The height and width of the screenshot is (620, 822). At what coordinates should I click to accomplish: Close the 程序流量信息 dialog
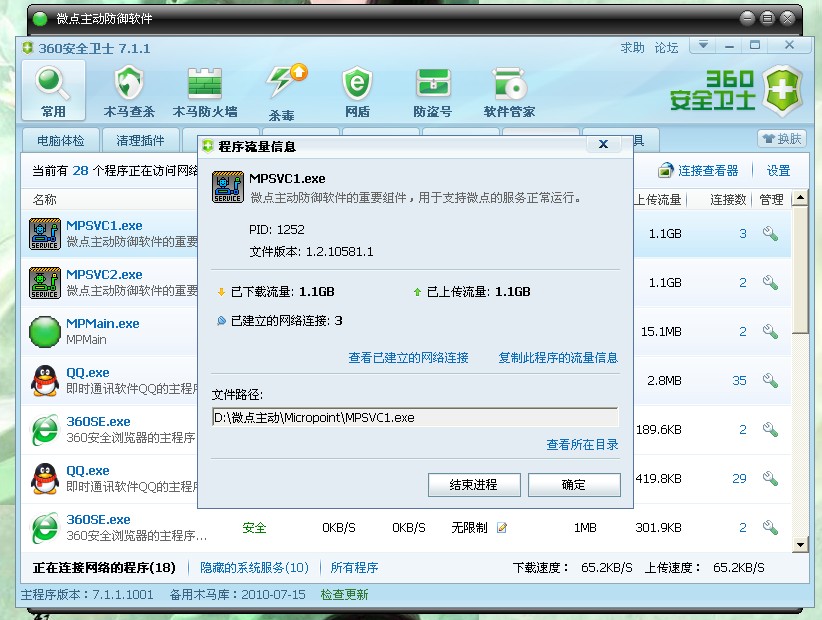pyautogui.click(x=603, y=144)
